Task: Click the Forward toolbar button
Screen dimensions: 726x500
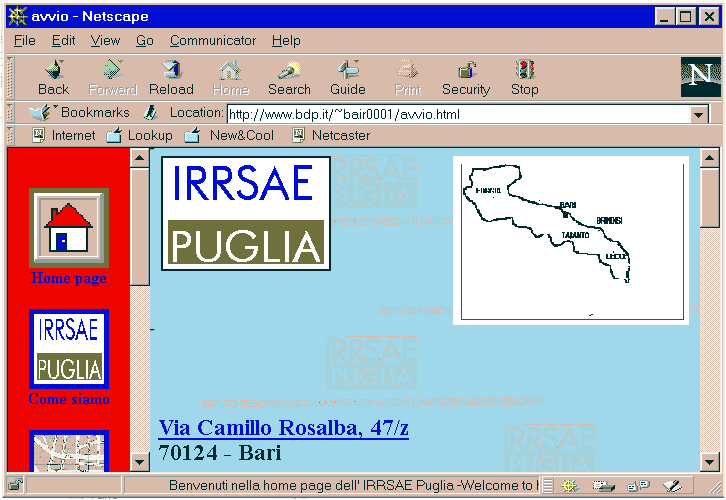Action: (x=113, y=78)
